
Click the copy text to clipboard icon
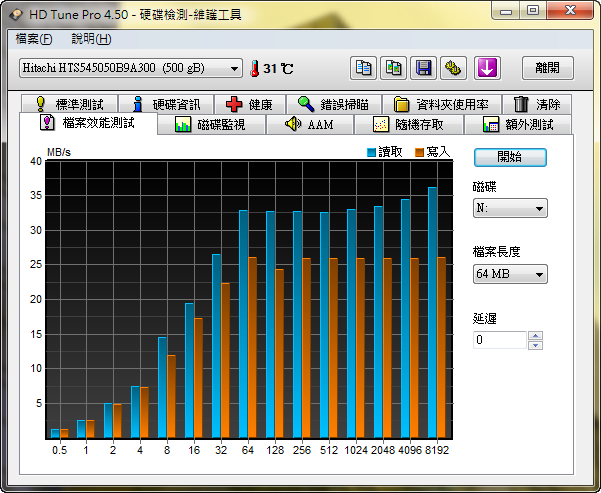(x=363, y=68)
